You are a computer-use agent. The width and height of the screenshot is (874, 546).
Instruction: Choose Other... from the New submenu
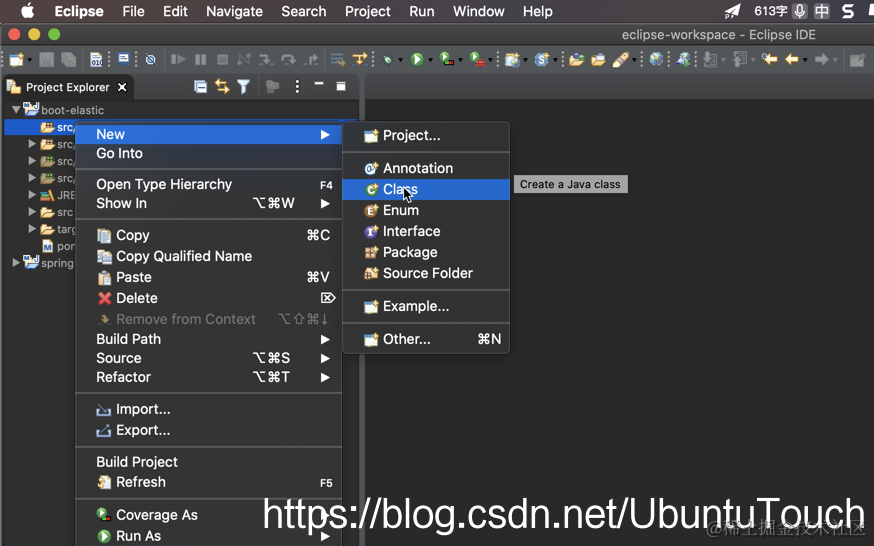426,339
